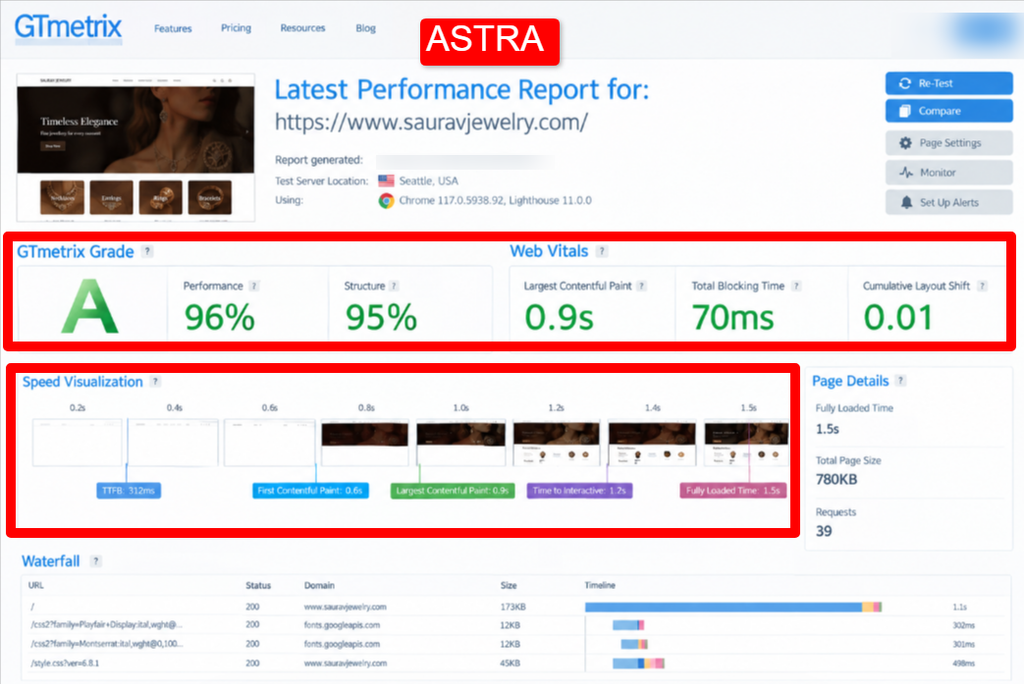The image size is (1024, 684).
Task: Click the Size column header
Action: tap(509, 585)
